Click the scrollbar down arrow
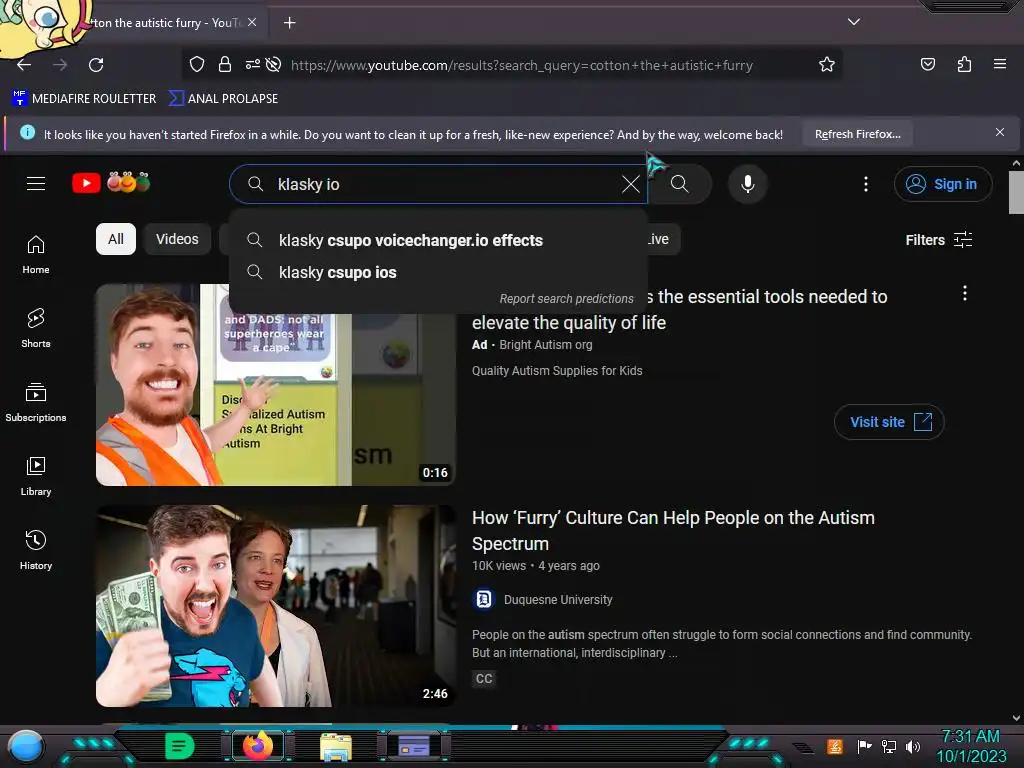This screenshot has height=768, width=1024. [1016, 718]
